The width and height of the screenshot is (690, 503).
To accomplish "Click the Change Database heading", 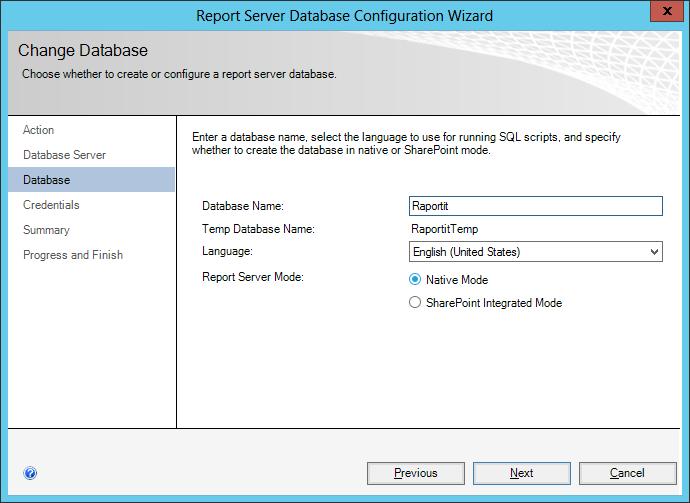I will tap(83, 50).
